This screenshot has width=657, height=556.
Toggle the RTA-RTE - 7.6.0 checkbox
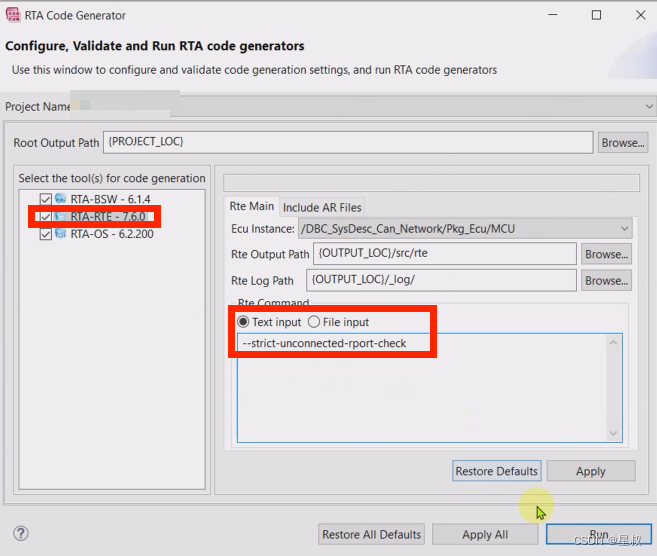coord(46,217)
